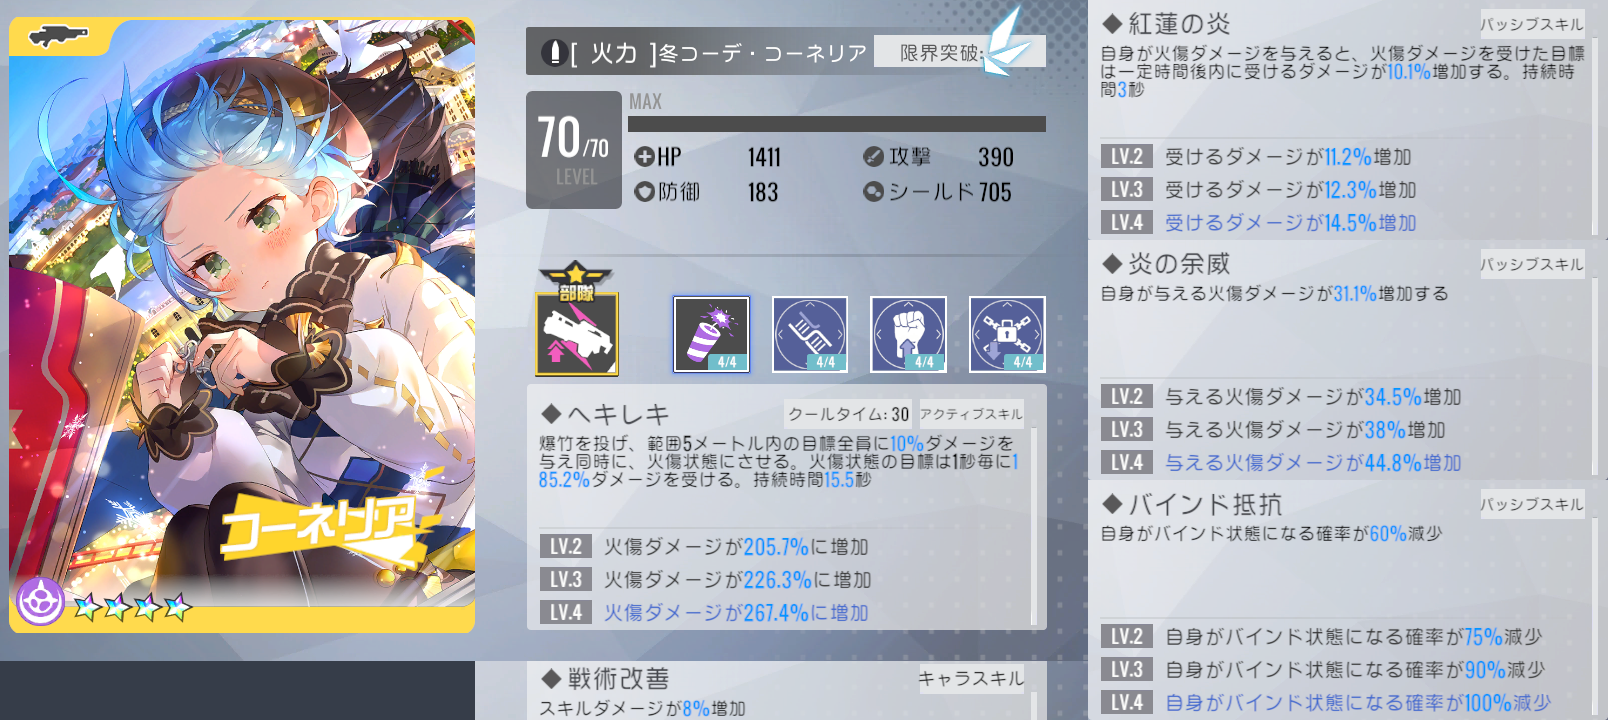The height and width of the screenshot is (720, 1608).
Task: Select the squad weapon skill icon
Action: pos(577,333)
